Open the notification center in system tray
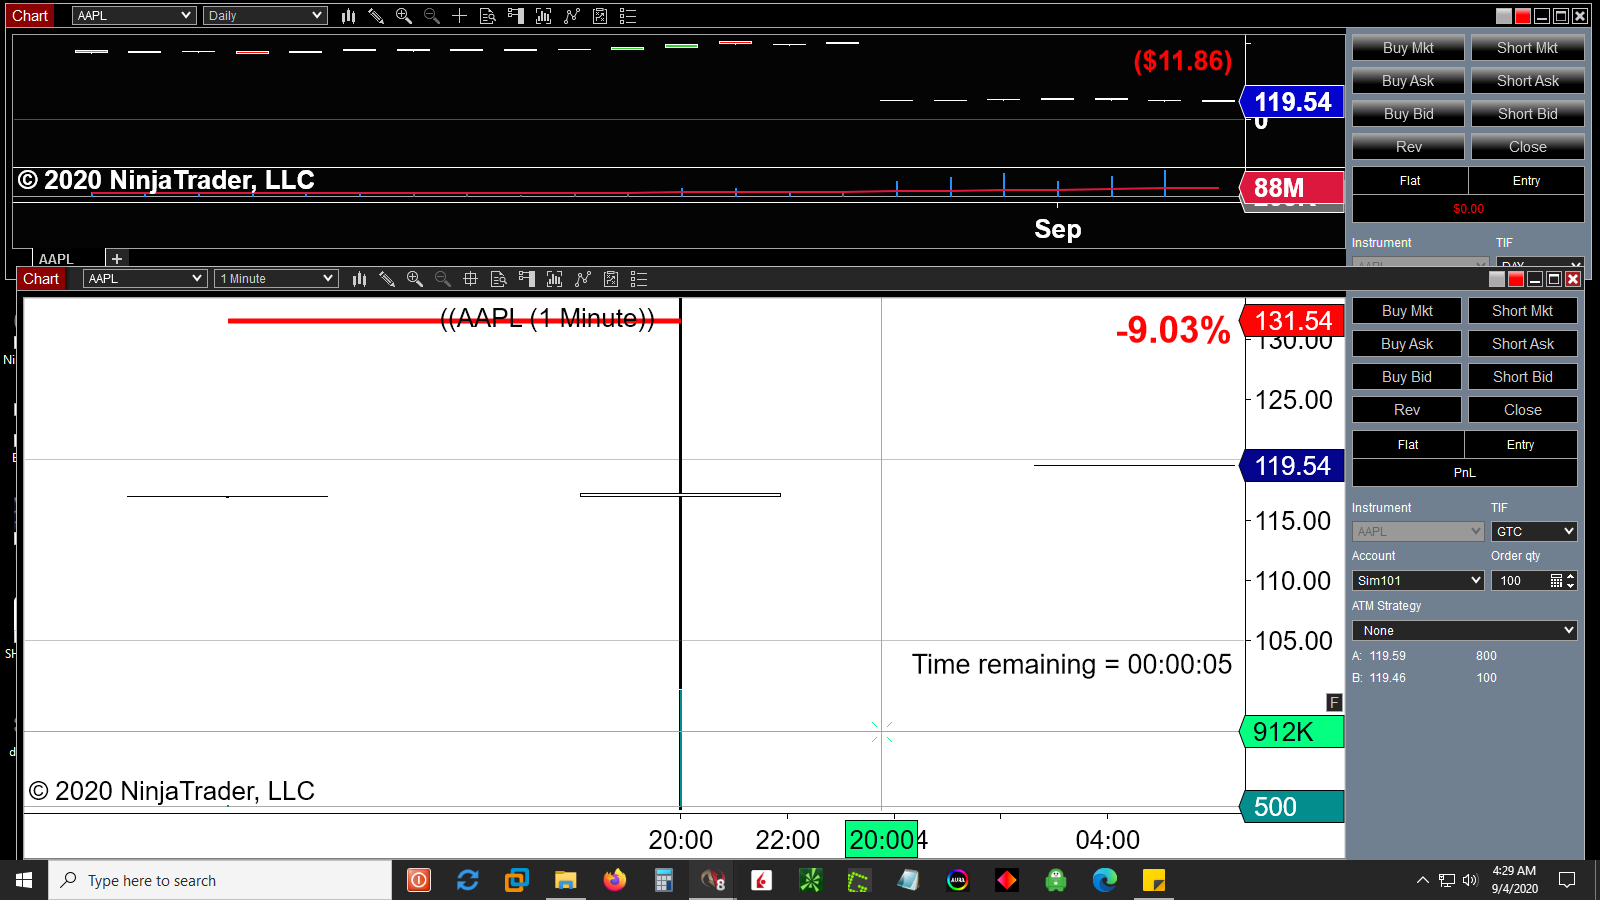 (1567, 880)
